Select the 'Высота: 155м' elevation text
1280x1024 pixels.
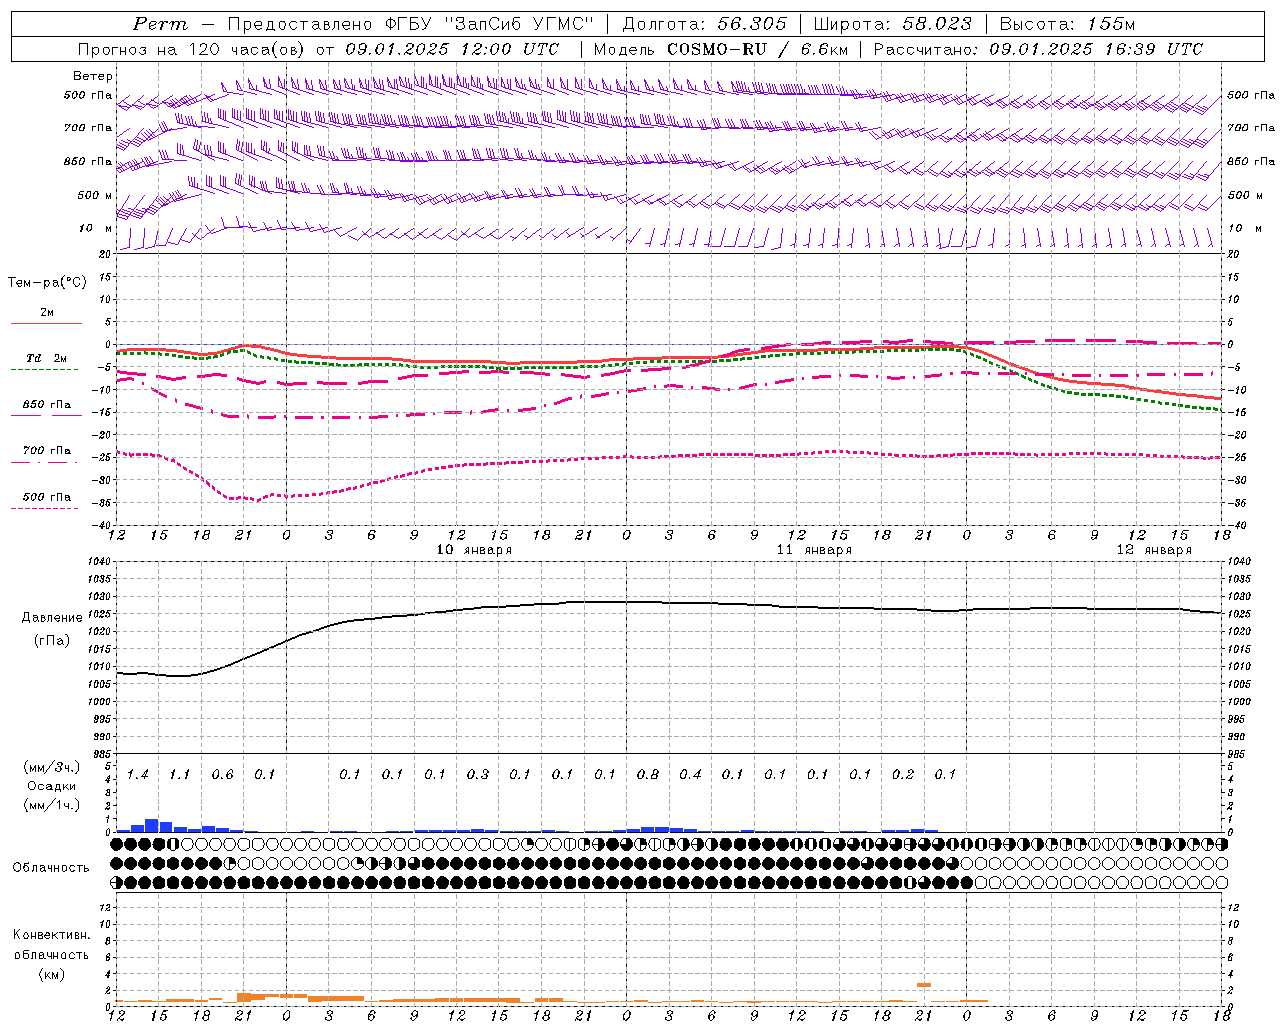1068,24
